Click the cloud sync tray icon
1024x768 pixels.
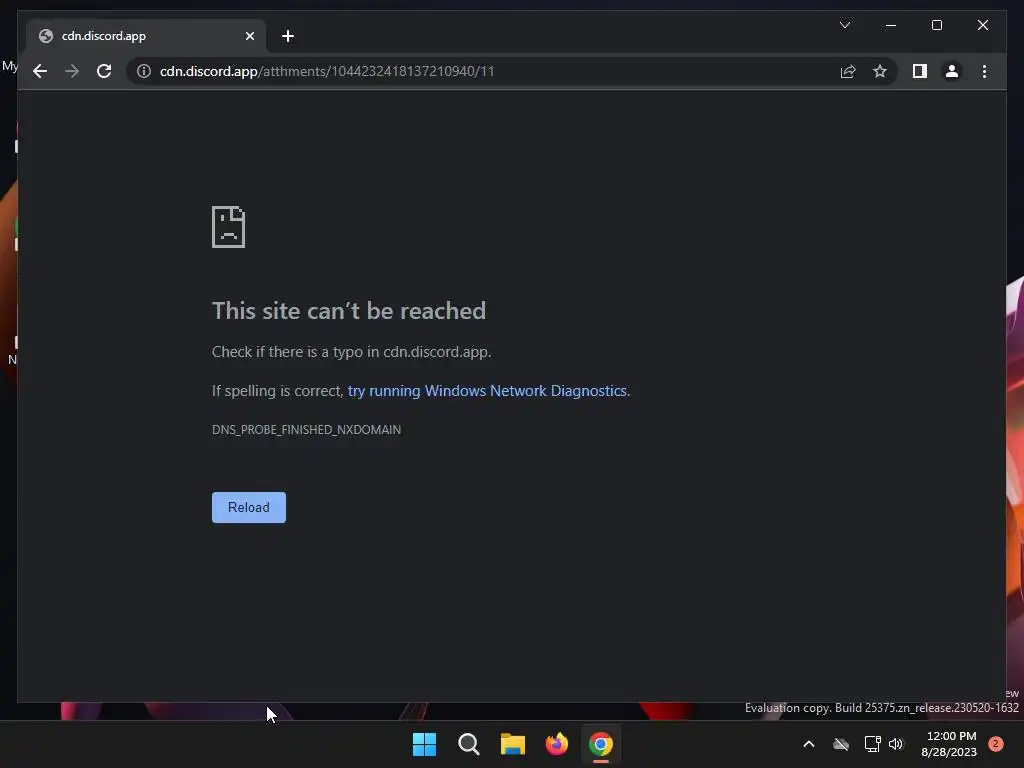(x=840, y=744)
